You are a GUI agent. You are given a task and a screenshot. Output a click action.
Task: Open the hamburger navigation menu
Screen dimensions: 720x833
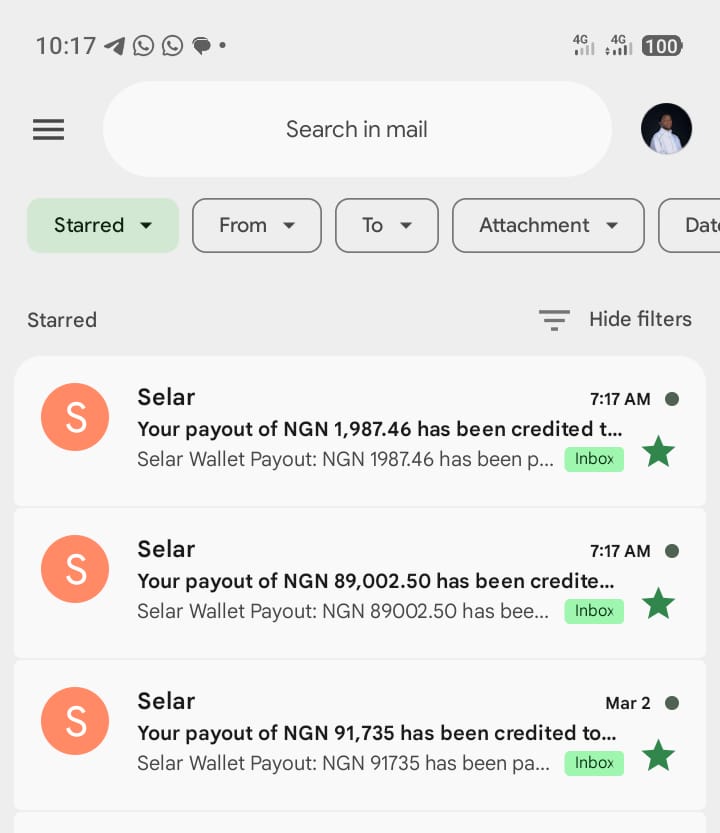[x=48, y=129]
